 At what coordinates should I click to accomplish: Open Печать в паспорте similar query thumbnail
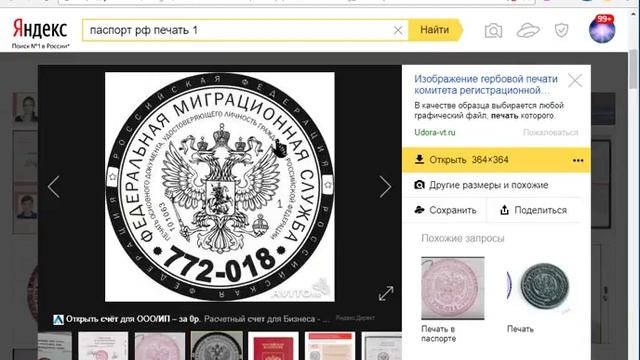coord(453,288)
